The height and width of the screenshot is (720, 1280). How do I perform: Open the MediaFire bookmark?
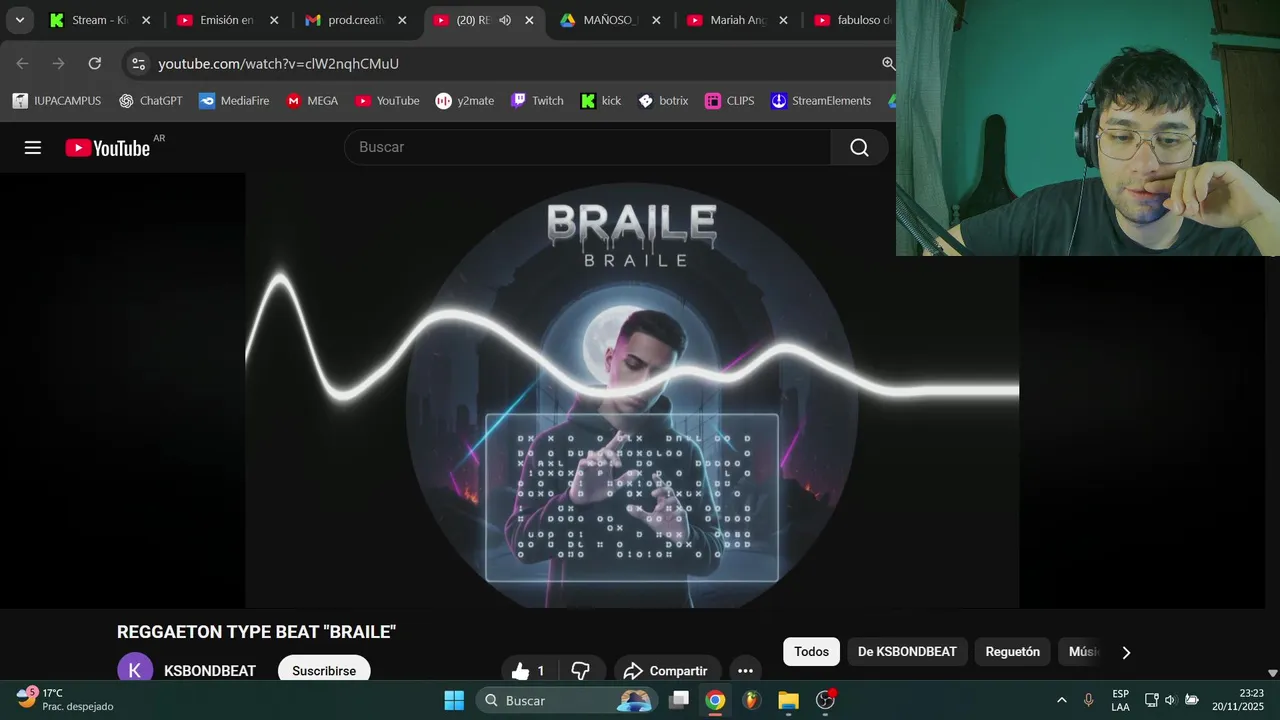(234, 101)
